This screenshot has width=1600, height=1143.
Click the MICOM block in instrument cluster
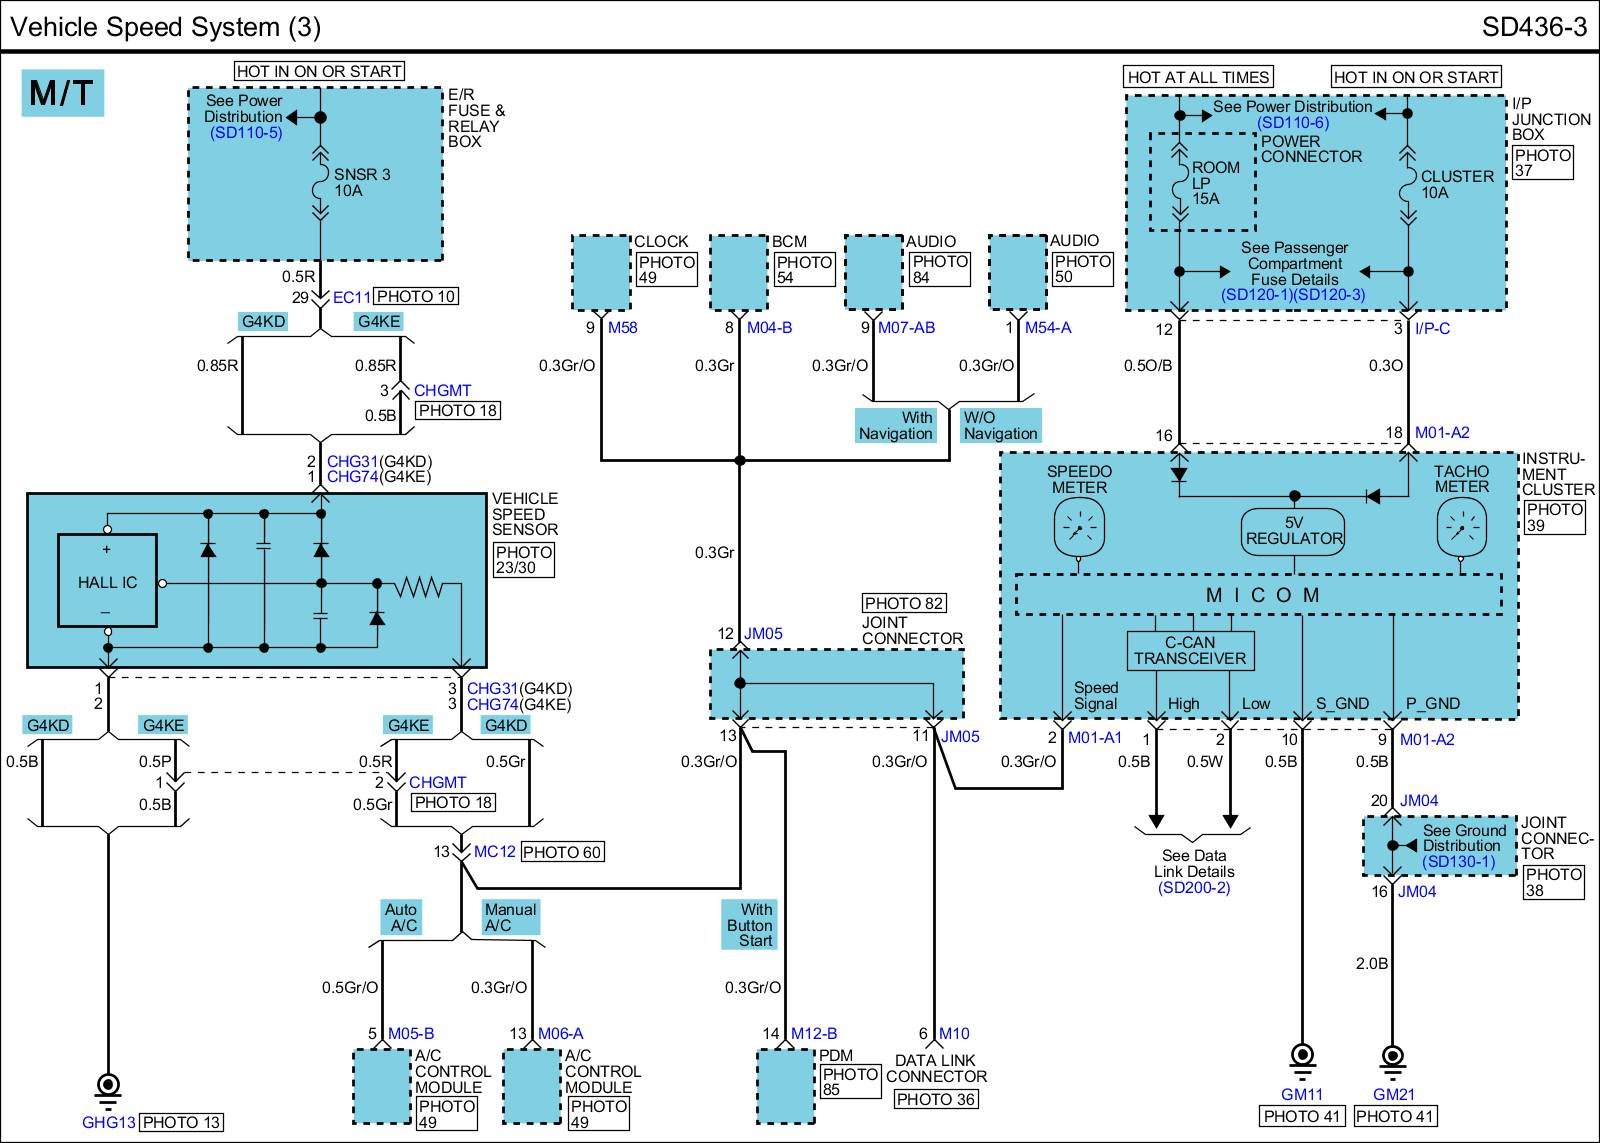[x=1258, y=595]
